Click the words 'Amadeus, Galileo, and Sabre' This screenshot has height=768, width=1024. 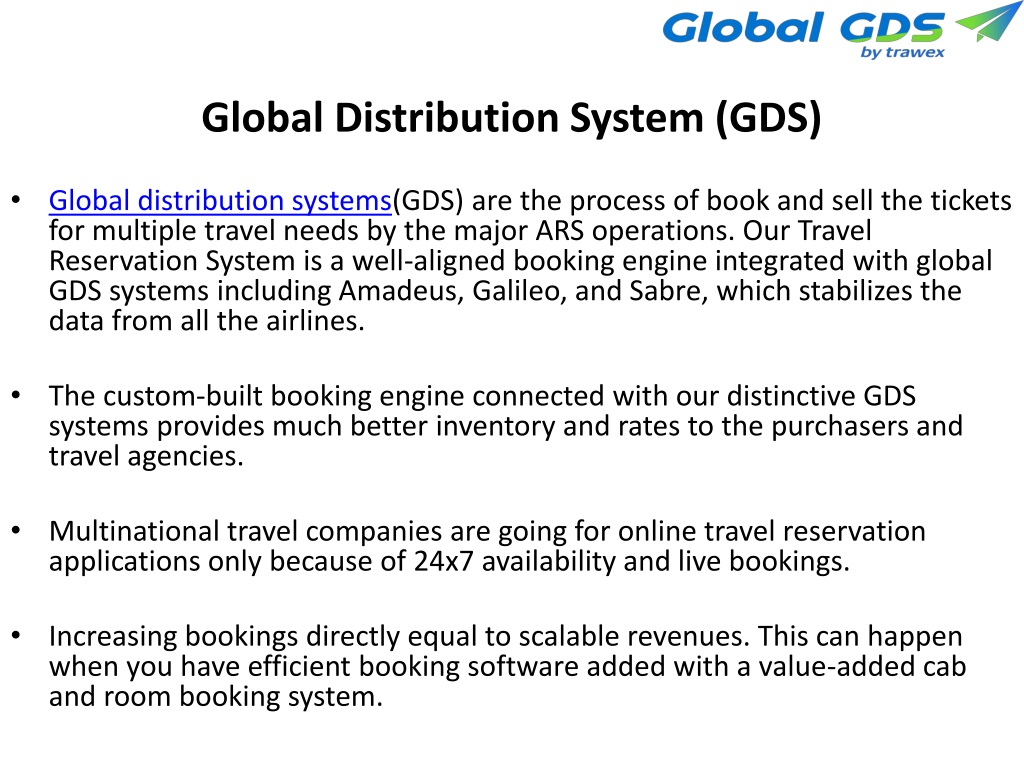pyautogui.click(x=523, y=291)
